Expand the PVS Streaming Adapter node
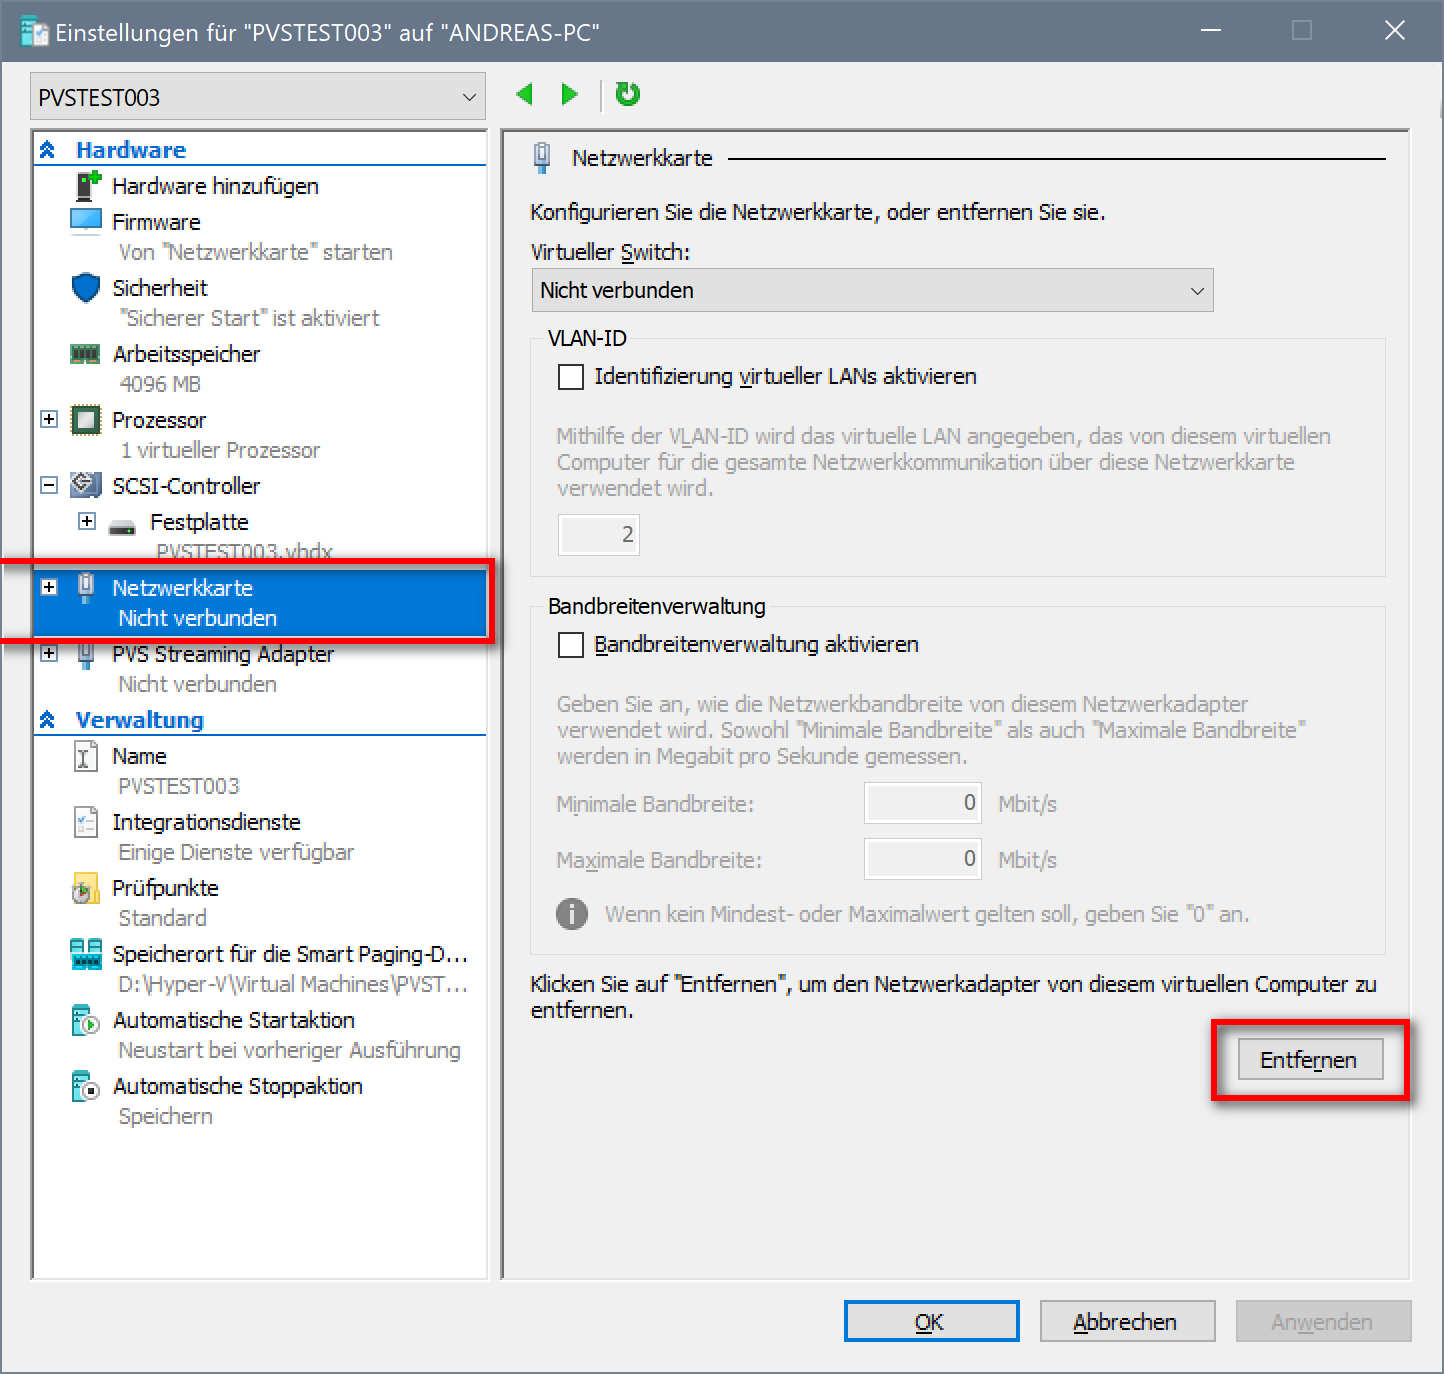The height and width of the screenshot is (1374, 1444). pyautogui.click(x=49, y=653)
